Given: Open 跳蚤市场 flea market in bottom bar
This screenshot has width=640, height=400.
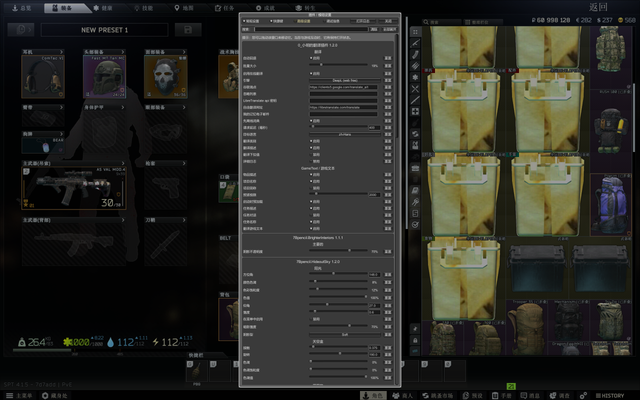Looking at the screenshot, I should coord(438,396).
